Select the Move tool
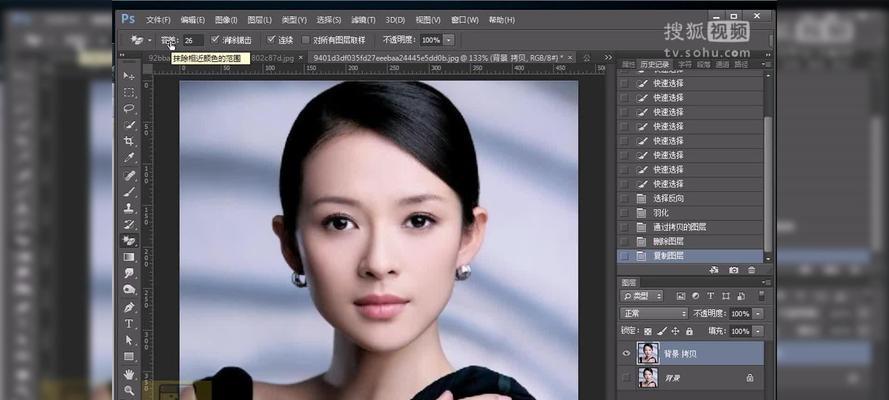The image size is (889, 400). click(x=129, y=76)
